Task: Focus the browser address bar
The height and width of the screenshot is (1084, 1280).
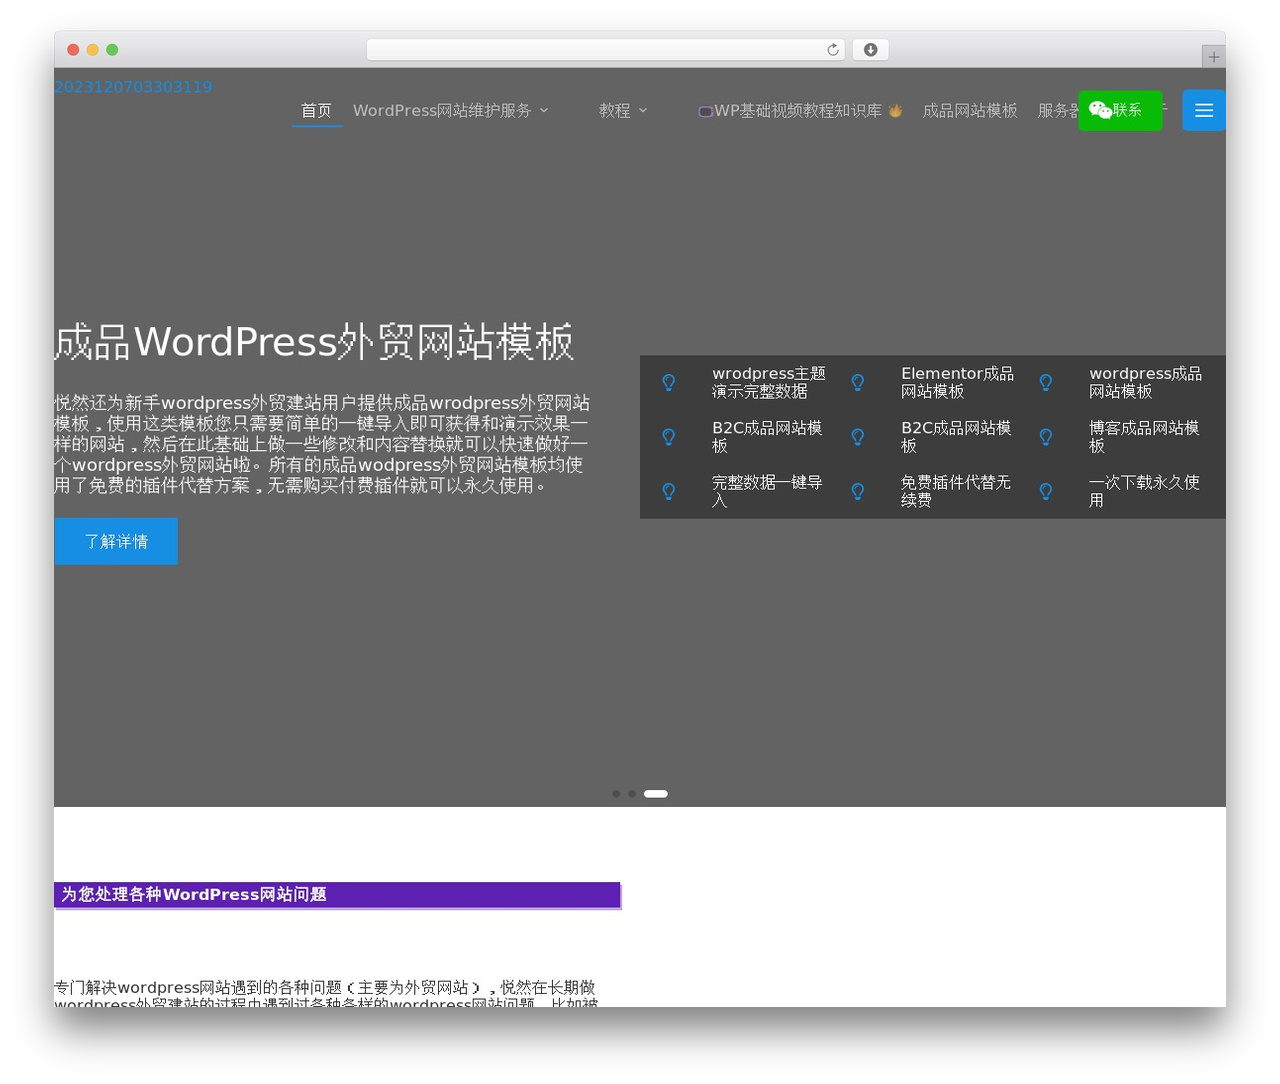Action: (x=606, y=50)
